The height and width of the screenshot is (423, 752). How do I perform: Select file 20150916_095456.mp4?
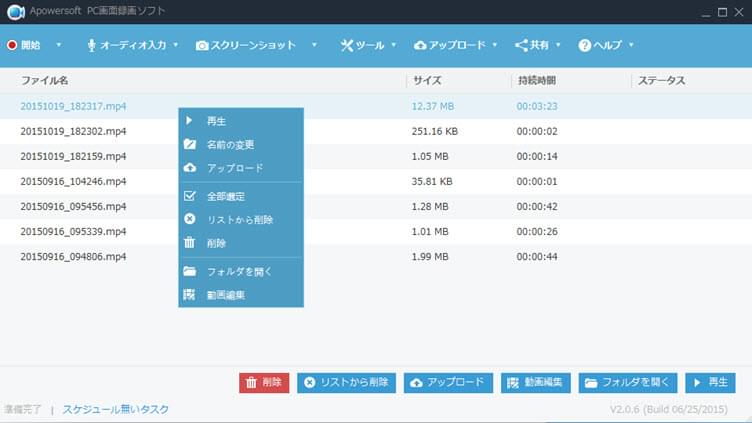(x=73, y=206)
